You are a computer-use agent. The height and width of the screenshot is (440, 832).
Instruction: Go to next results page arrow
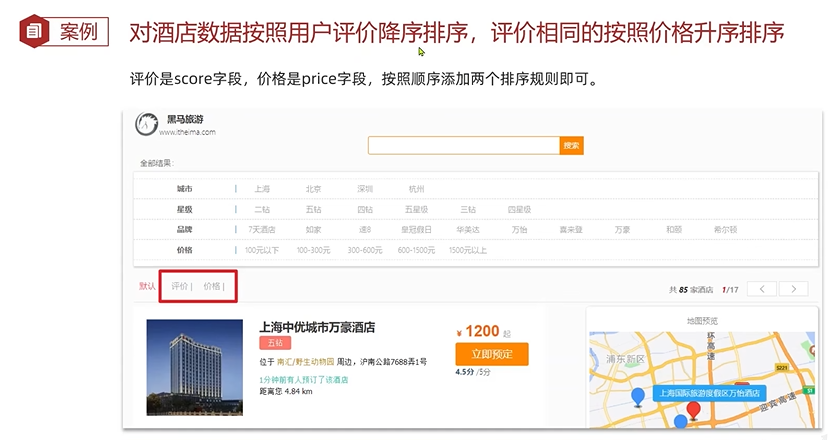pos(793,289)
